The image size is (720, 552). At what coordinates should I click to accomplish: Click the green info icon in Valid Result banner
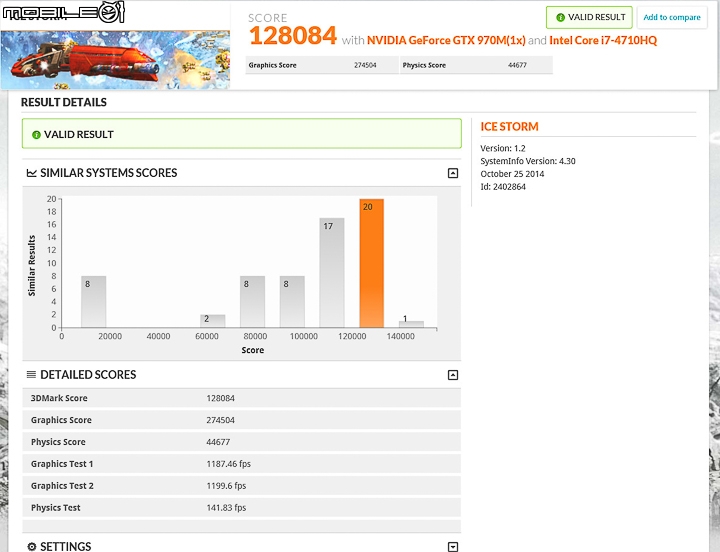pyautogui.click(x=36, y=135)
